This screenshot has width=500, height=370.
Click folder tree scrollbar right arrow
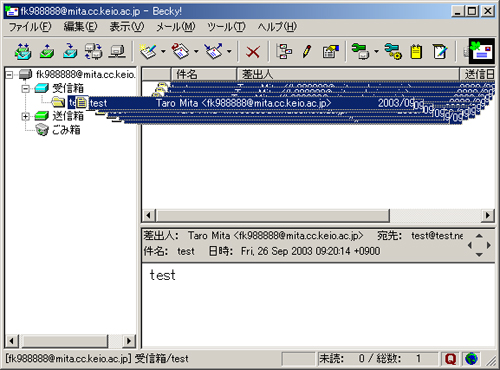point(129,341)
